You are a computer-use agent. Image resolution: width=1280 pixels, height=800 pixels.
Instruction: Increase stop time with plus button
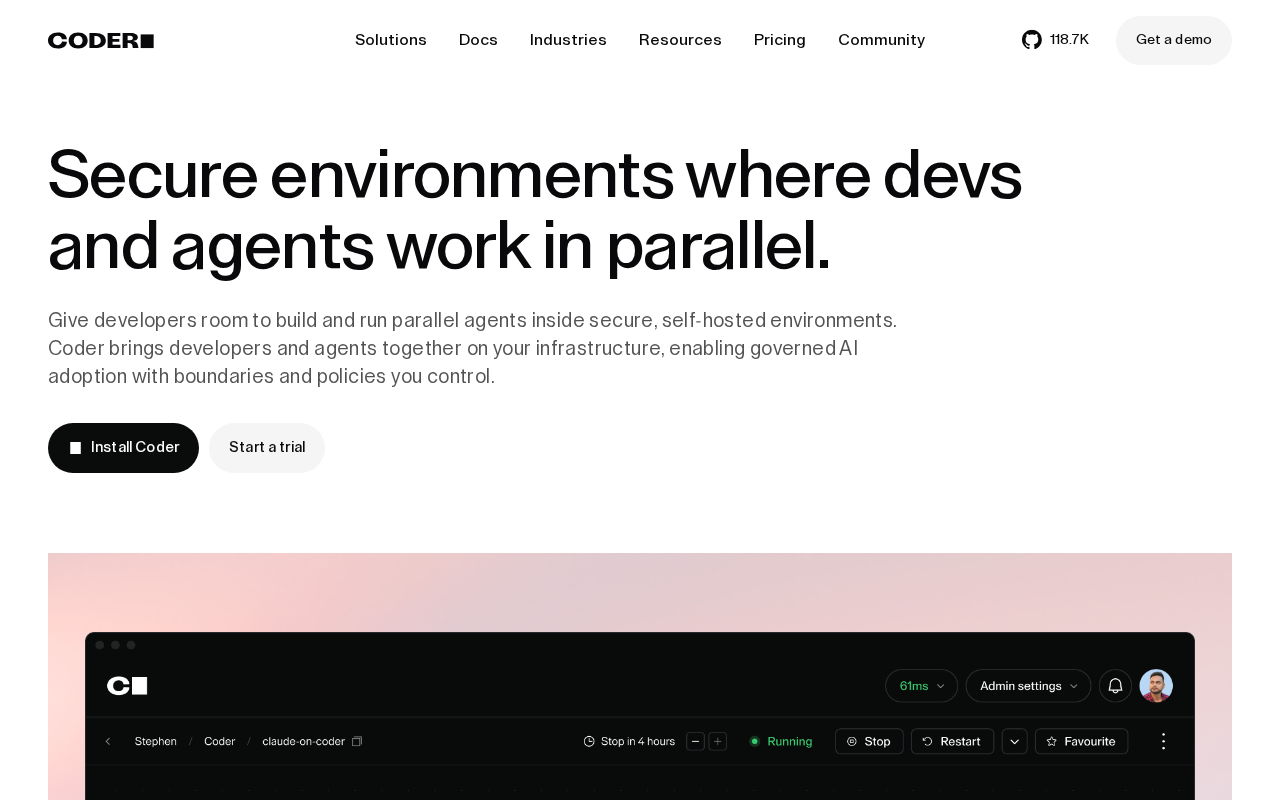click(x=717, y=741)
